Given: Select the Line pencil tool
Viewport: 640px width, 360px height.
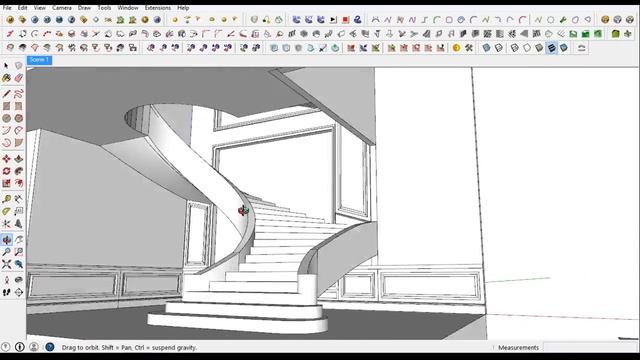Looking at the screenshot, I should coord(6,94).
